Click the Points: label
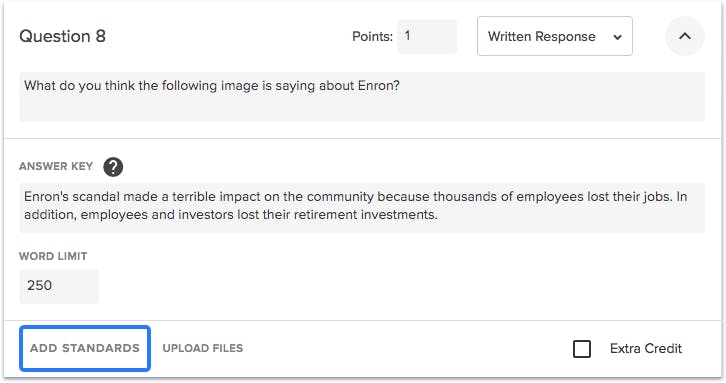The width and height of the screenshot is (726, 383). point(372,36)
